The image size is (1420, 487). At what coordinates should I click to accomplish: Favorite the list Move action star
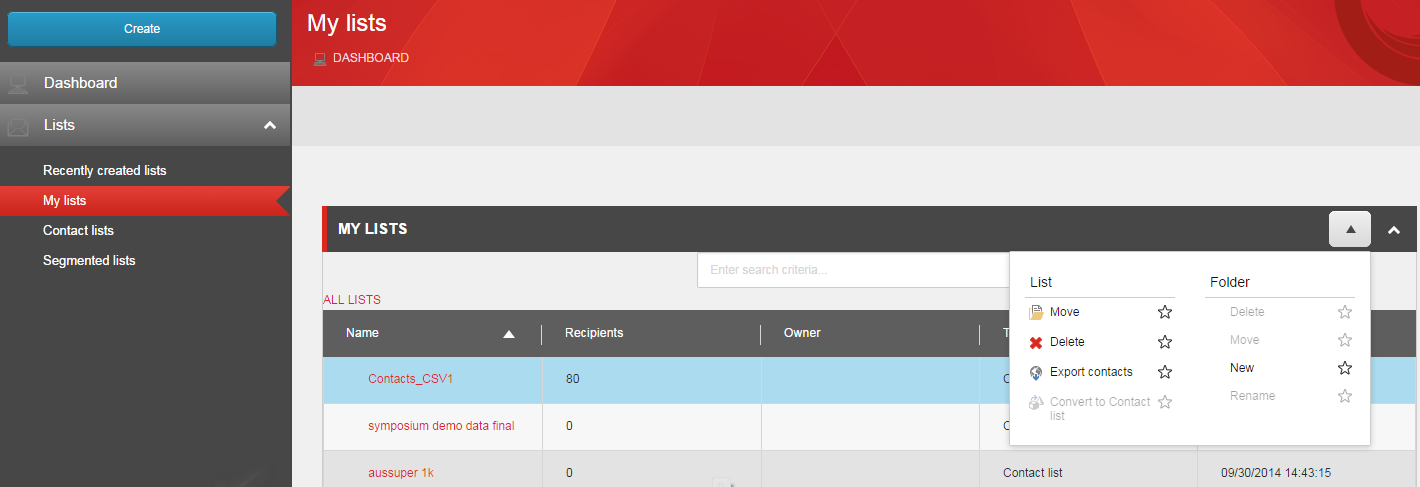pyautogui.click(x=1165, y=312)
